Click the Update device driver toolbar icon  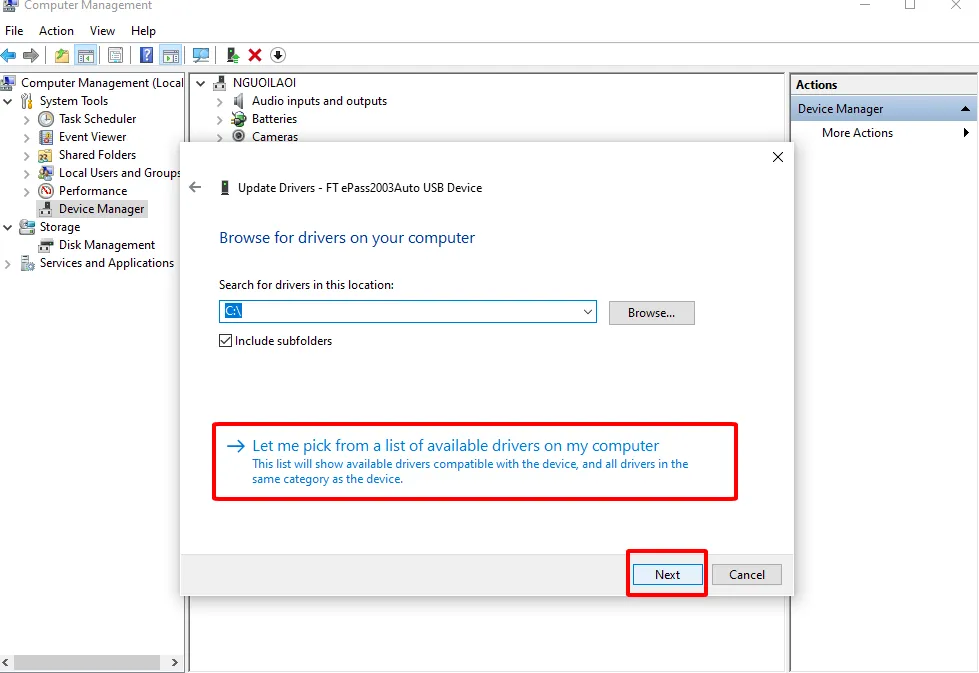click(233, 56)
